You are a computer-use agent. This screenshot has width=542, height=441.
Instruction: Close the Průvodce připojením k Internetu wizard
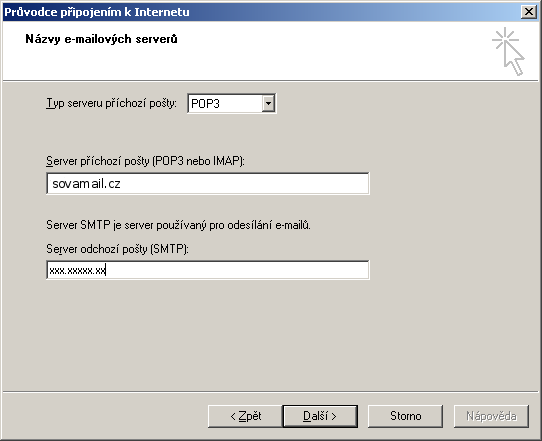[529, 12]
